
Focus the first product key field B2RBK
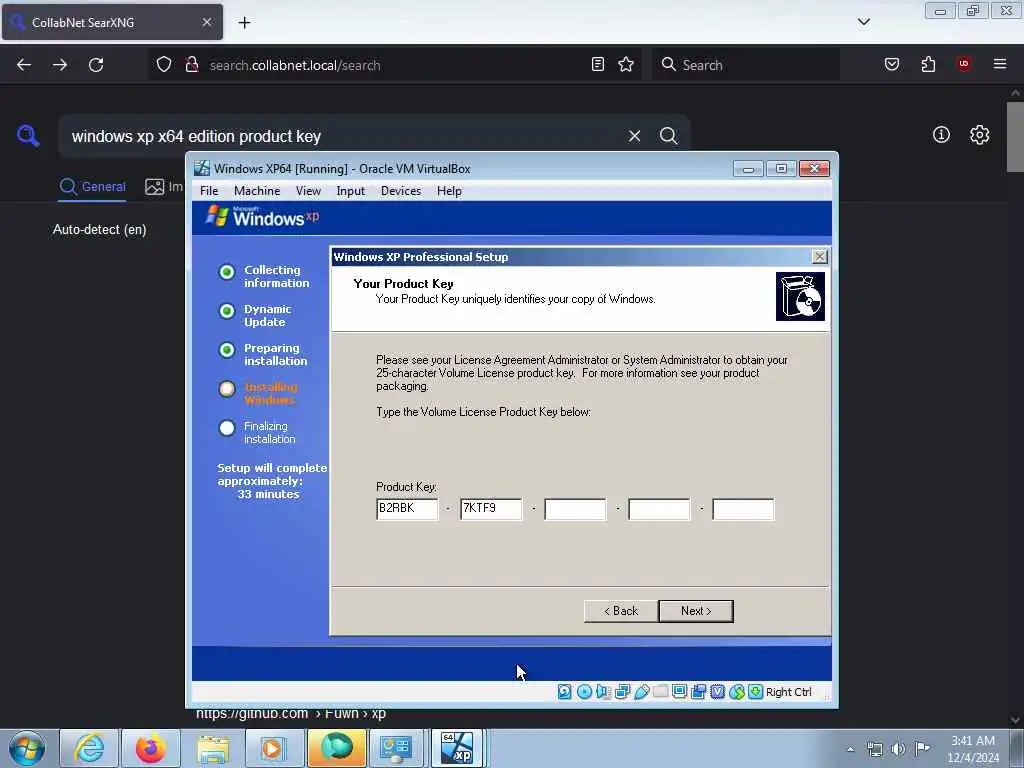click(x=407, y=509)
